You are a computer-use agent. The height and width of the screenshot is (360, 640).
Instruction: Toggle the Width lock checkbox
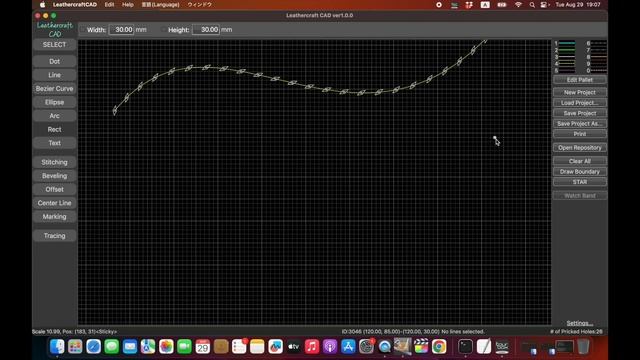pos(83,30)
